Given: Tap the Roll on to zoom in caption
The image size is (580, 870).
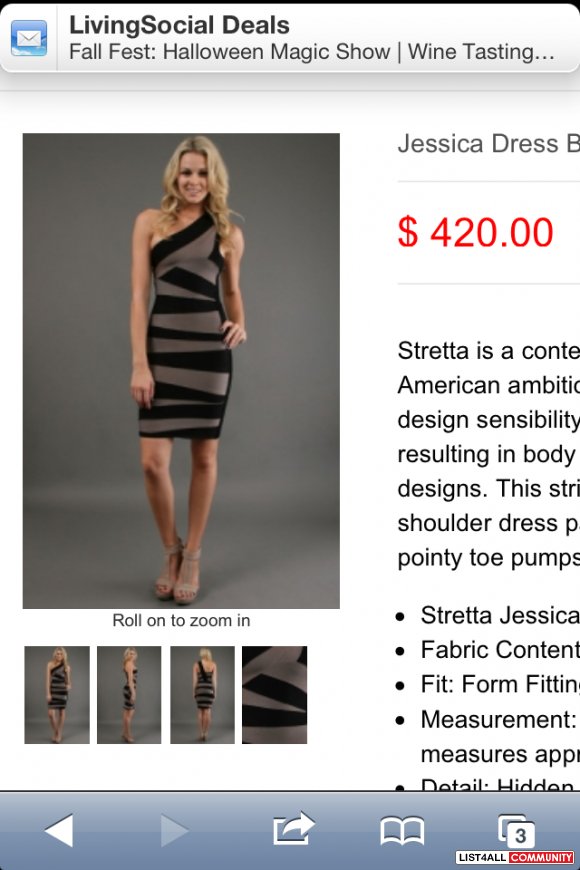Looking at the screenshot, I should (x=181, y=620).
